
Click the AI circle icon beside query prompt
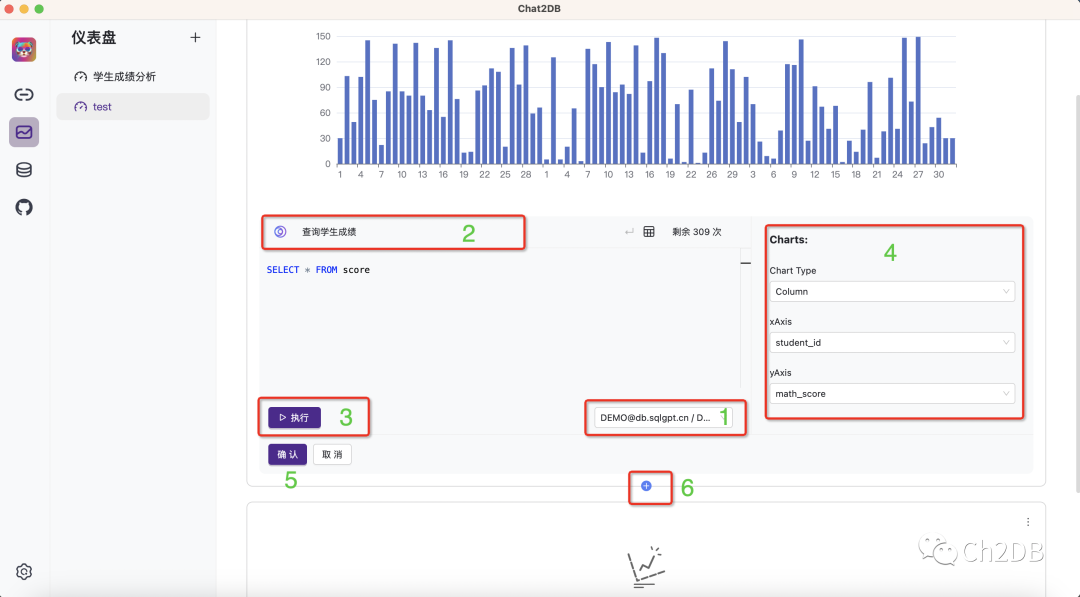point(280,232)
